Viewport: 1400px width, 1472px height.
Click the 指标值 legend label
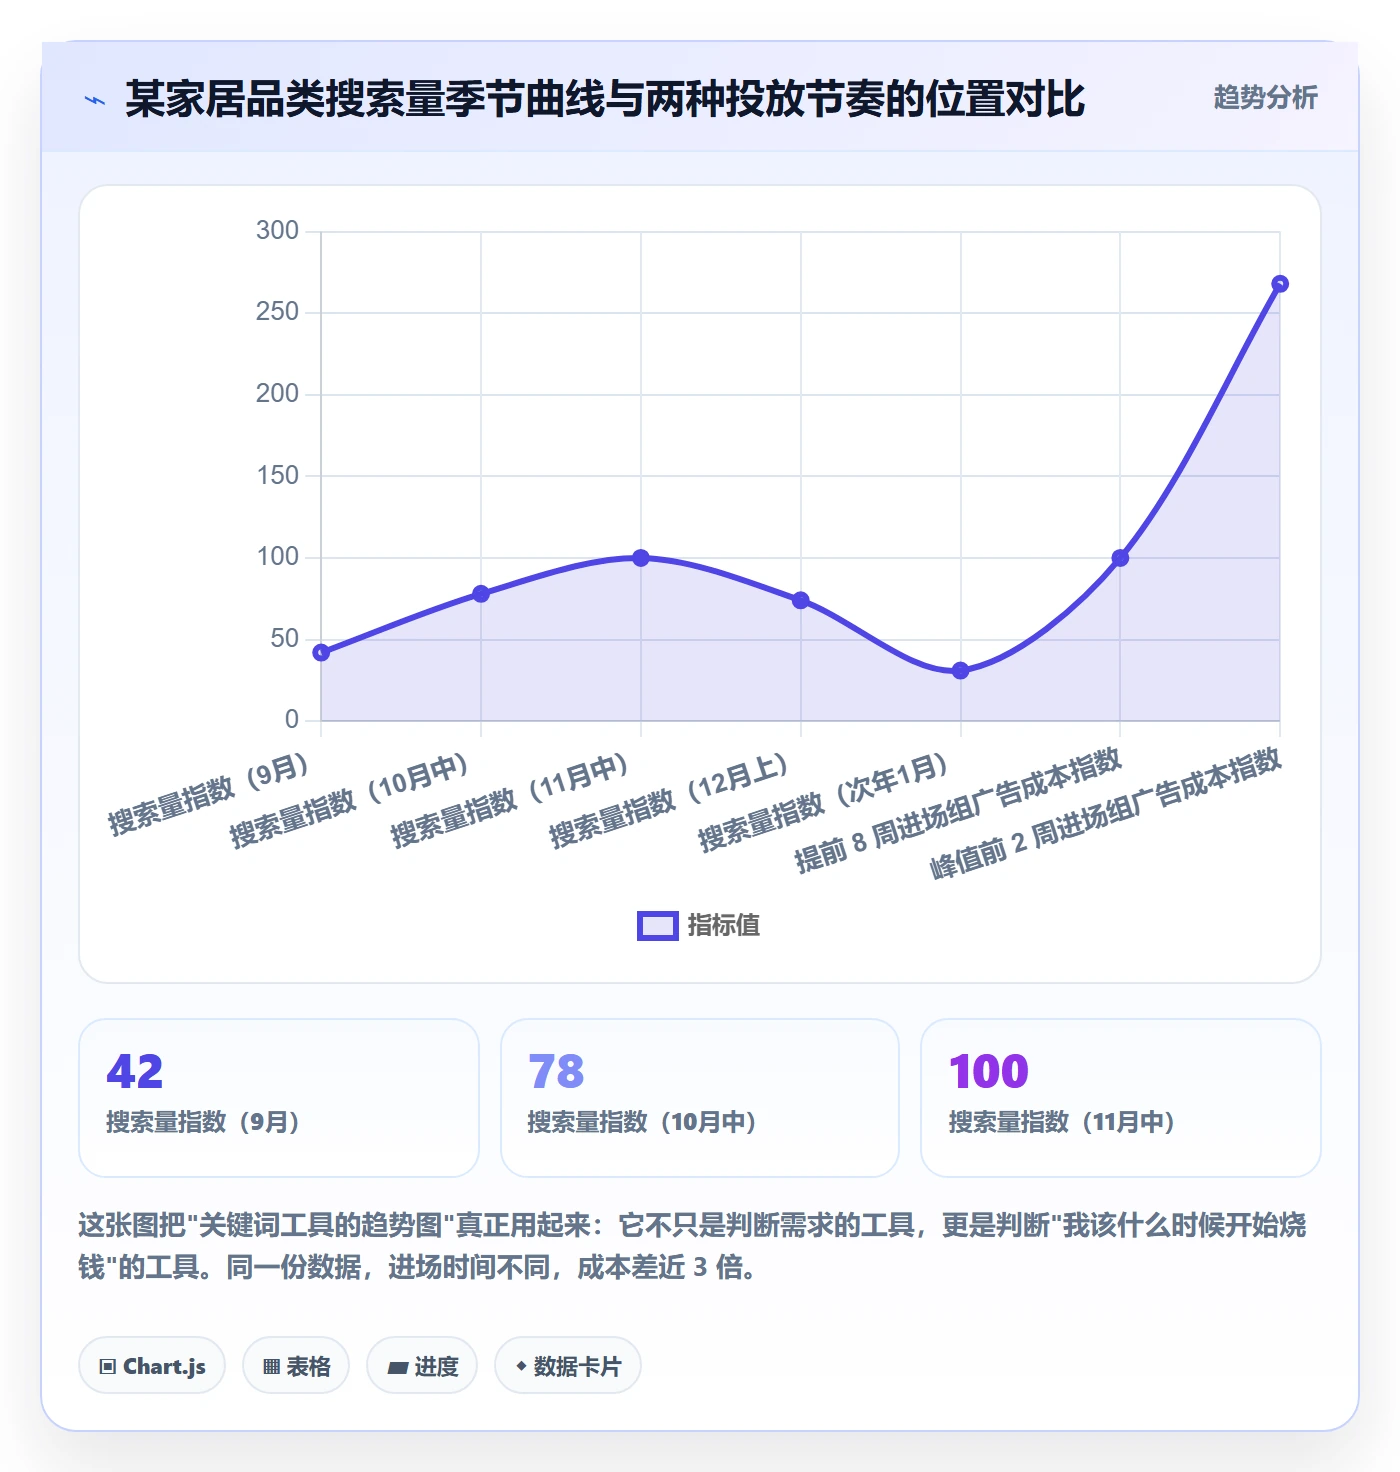coord(724,926)
